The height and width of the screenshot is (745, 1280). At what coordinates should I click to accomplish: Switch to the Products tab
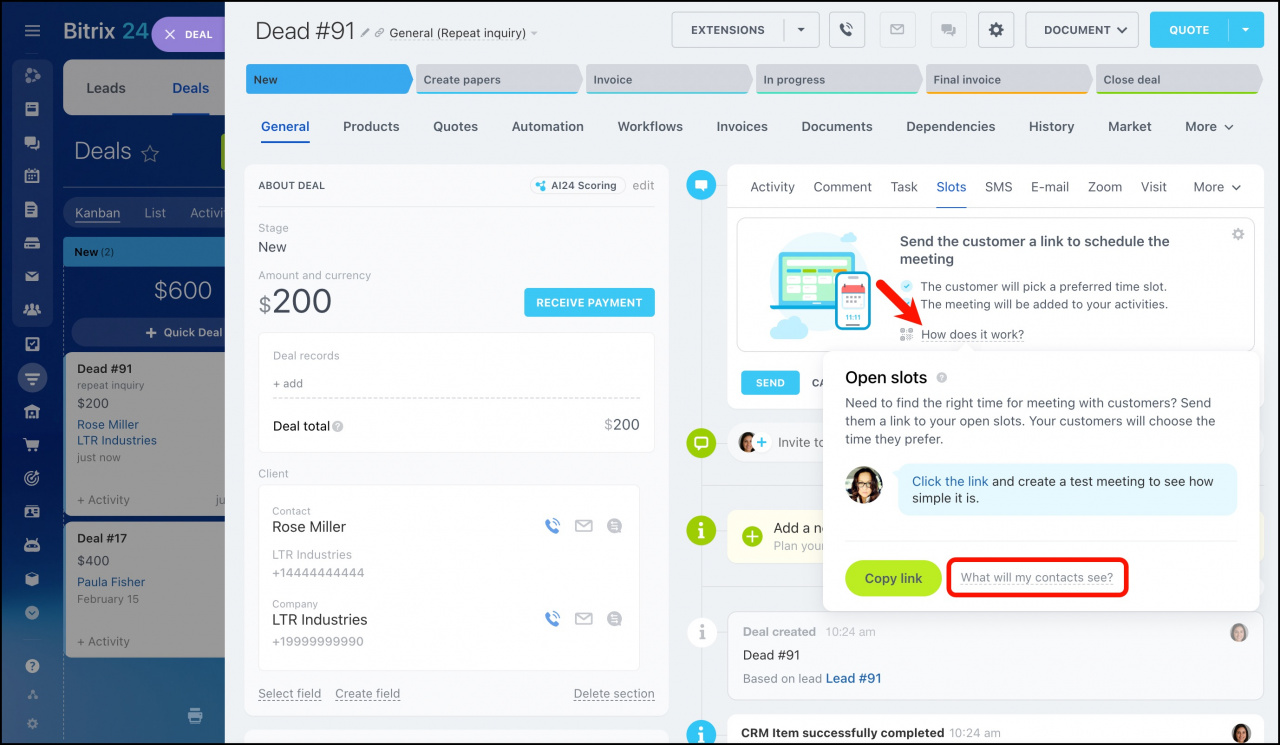(371, 127)
